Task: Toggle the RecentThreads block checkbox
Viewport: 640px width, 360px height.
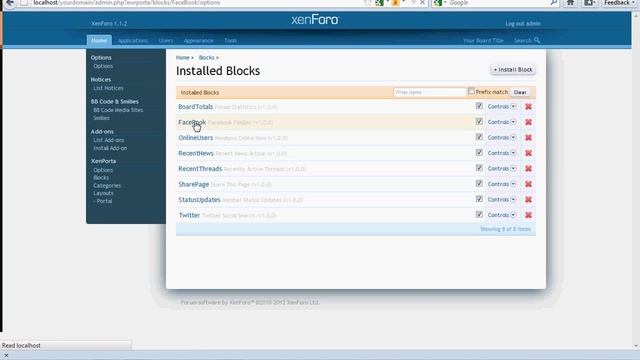Action: [x=479, y=168]
